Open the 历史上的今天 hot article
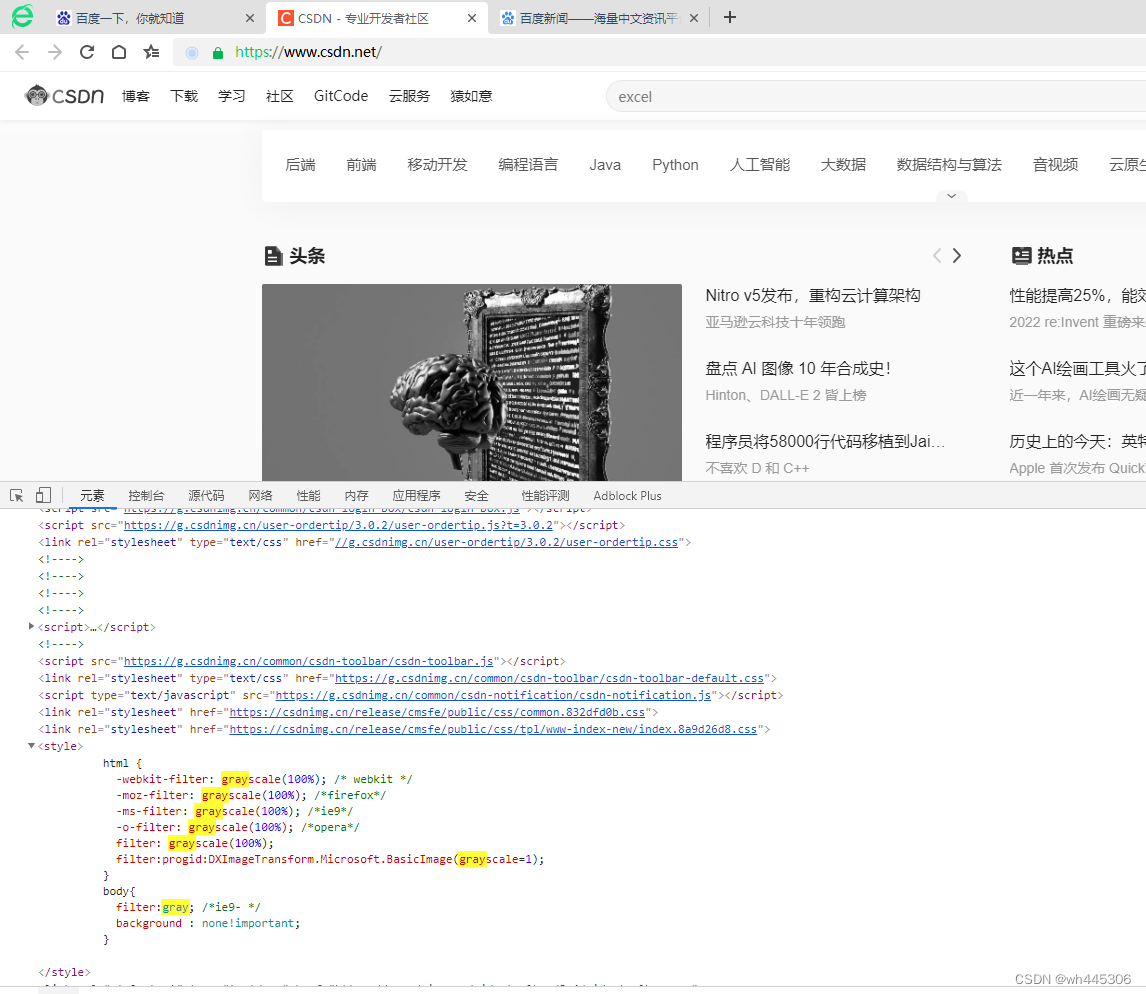Viewport: 1146px width, 994px height. pyautogui.click(x=1077, y=442)
